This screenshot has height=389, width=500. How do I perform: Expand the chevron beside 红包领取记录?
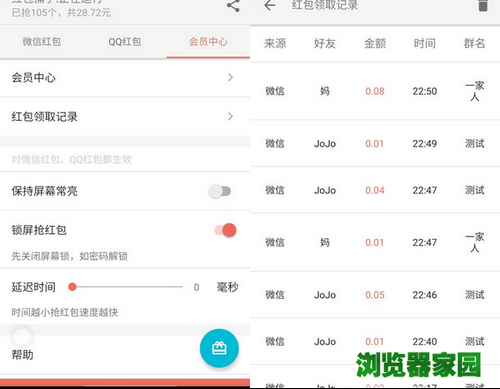tap(230, 116)
